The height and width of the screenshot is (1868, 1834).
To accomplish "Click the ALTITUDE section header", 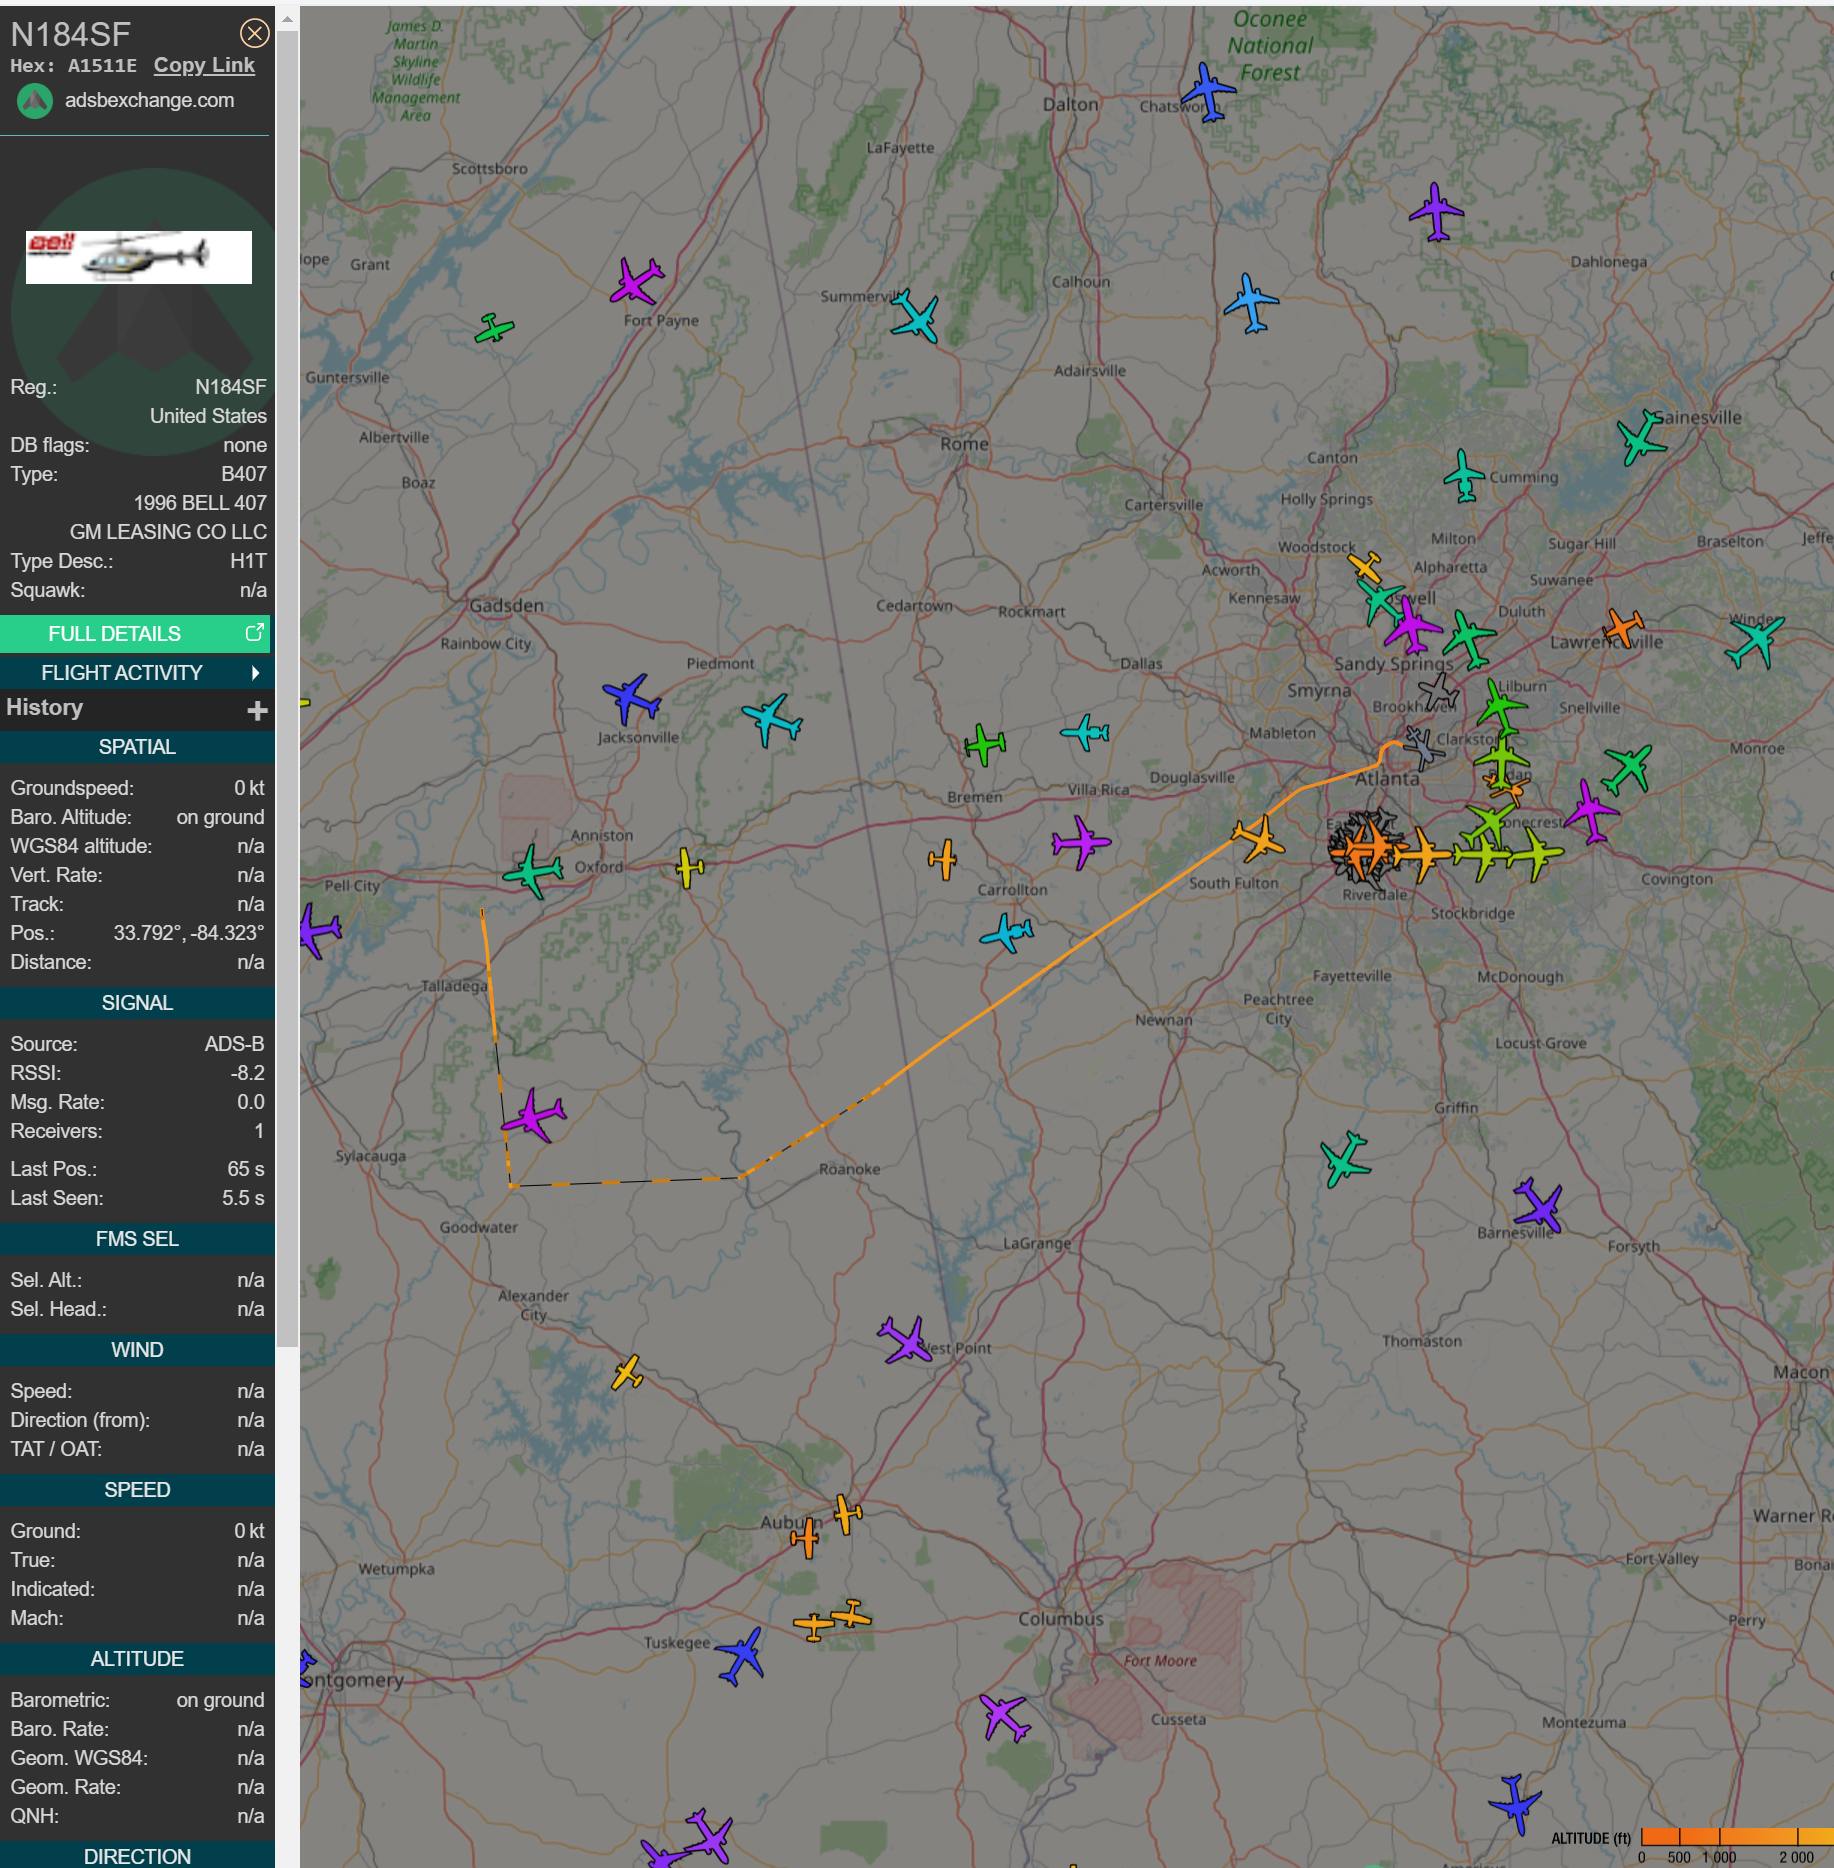I will [x=137, y=1659].
